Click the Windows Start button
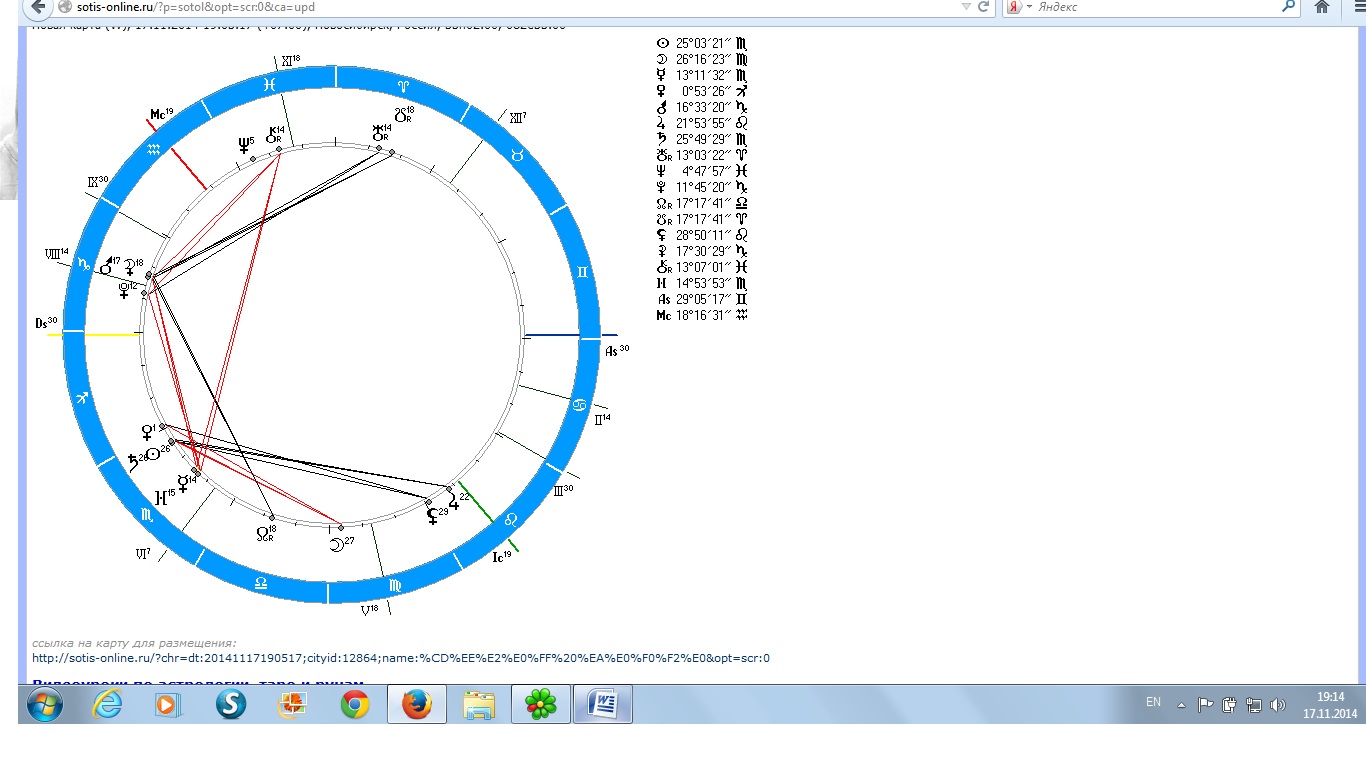This screenshot has height=768, width=1366. (44, 705)
